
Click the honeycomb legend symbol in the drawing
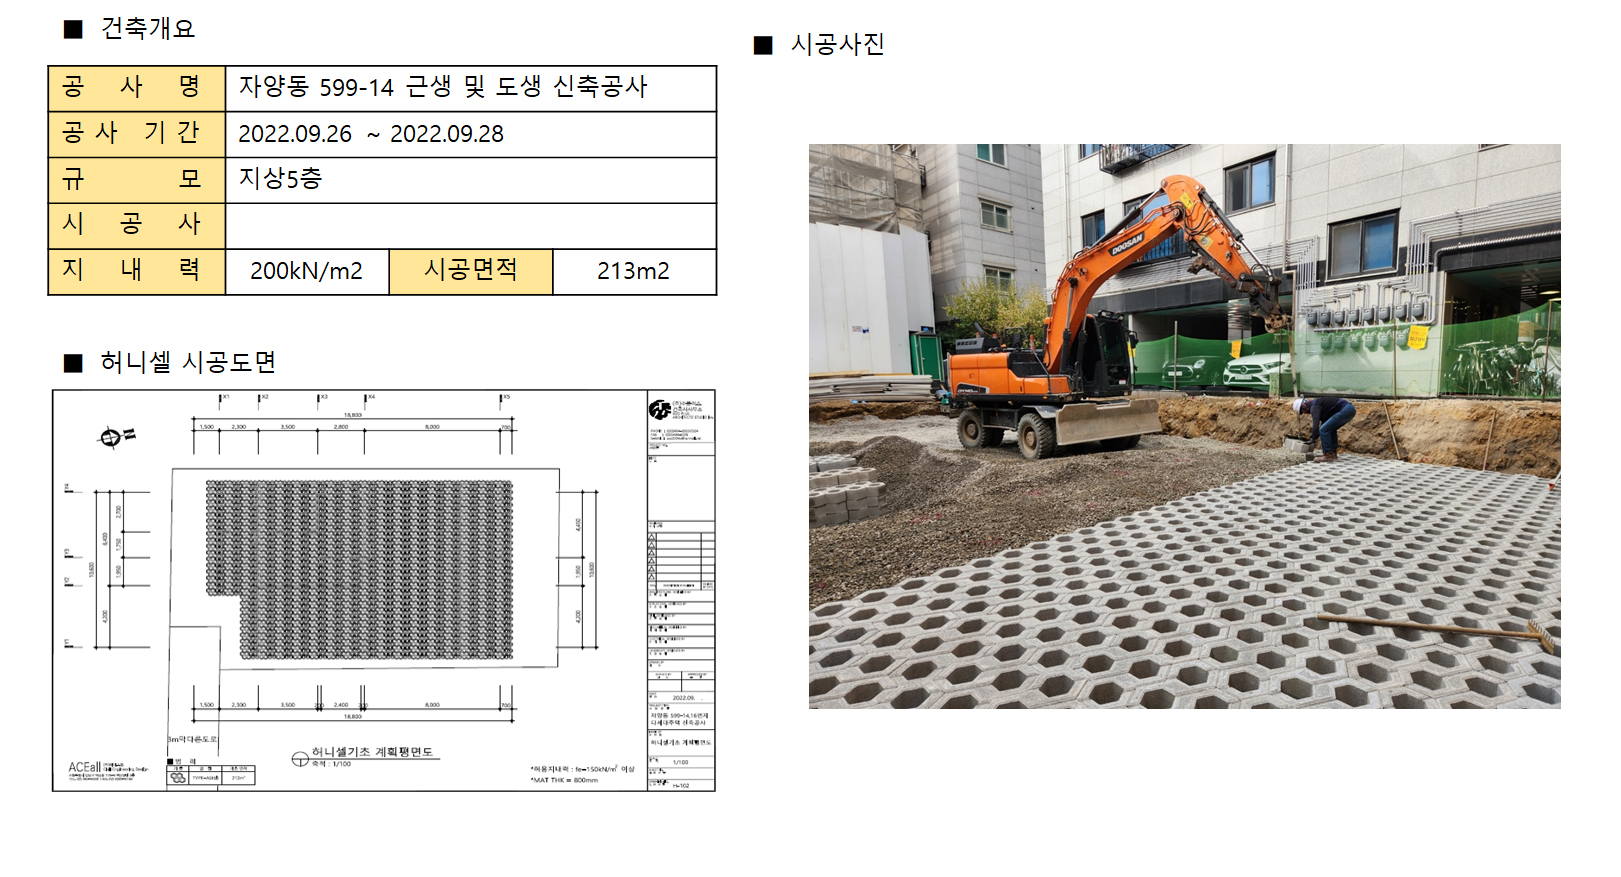point(178,777)
